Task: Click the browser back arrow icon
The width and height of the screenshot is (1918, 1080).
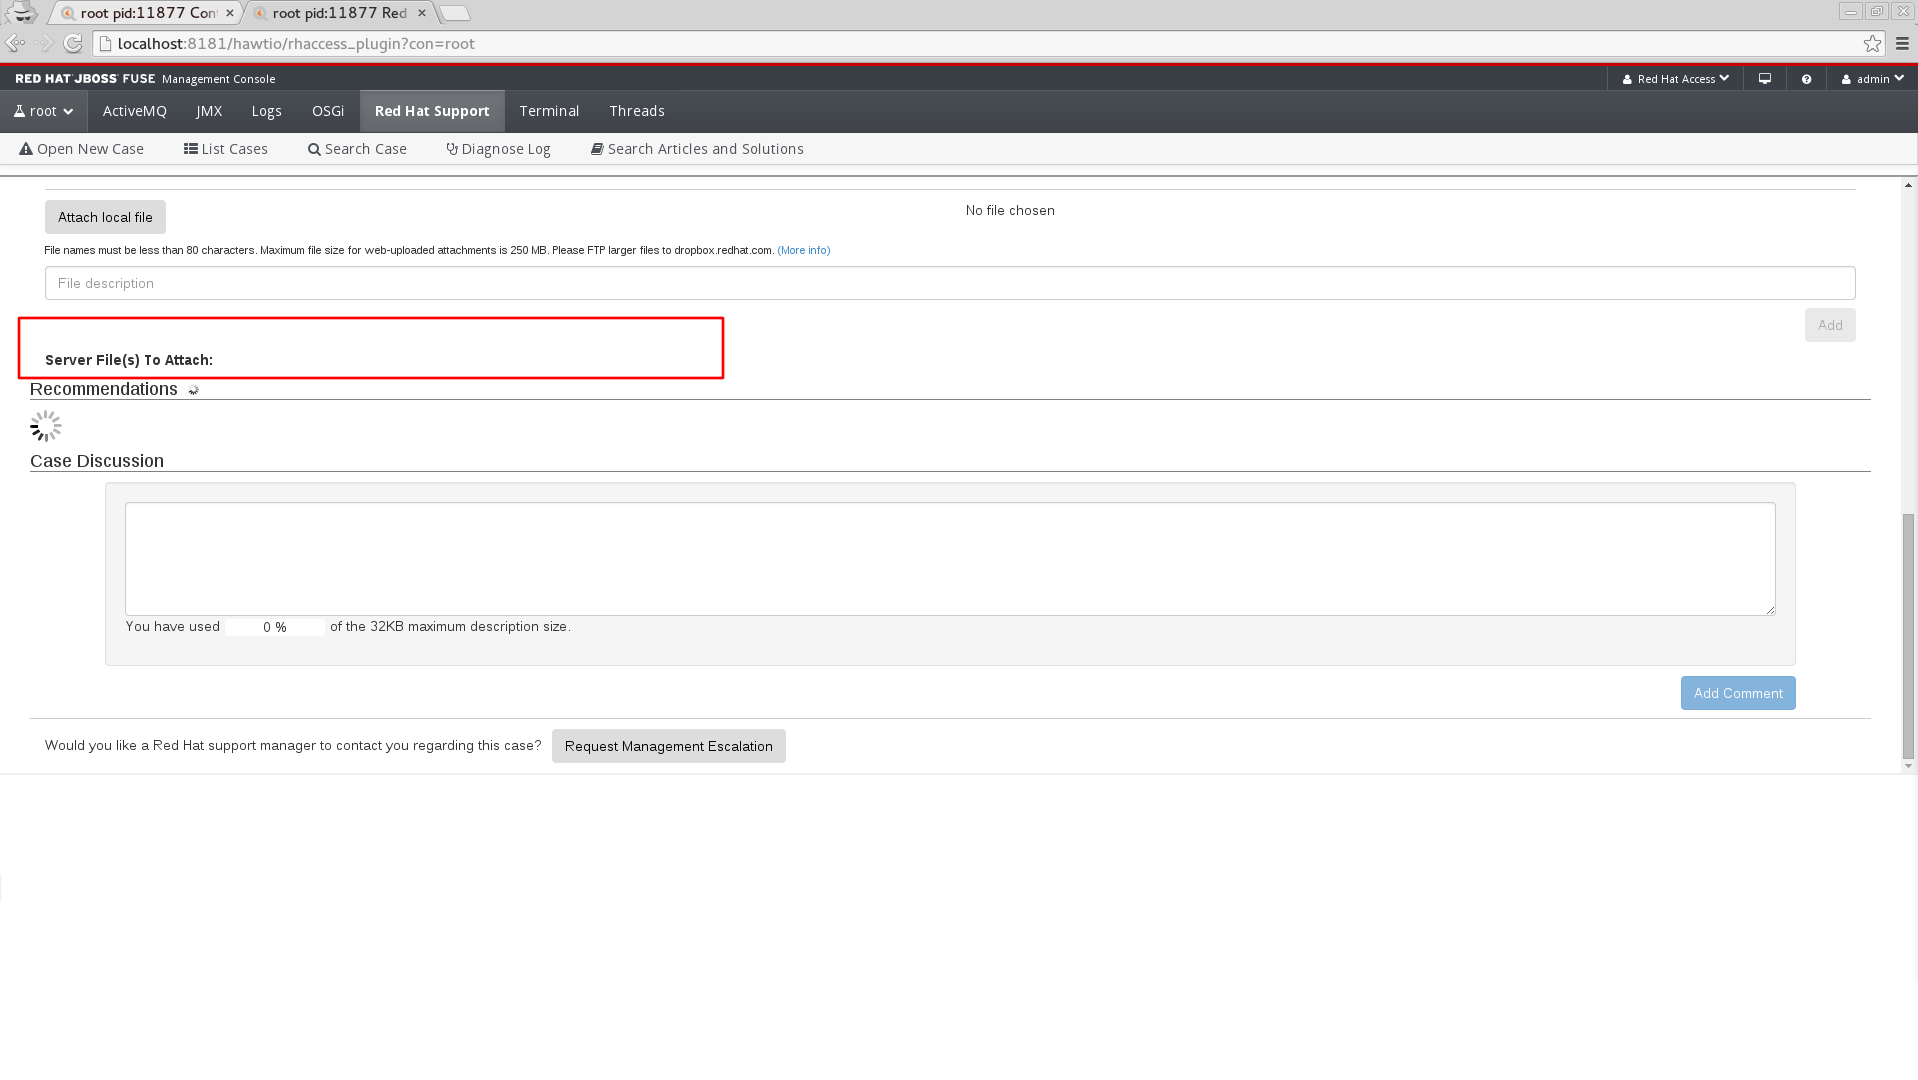Action: 16,43
